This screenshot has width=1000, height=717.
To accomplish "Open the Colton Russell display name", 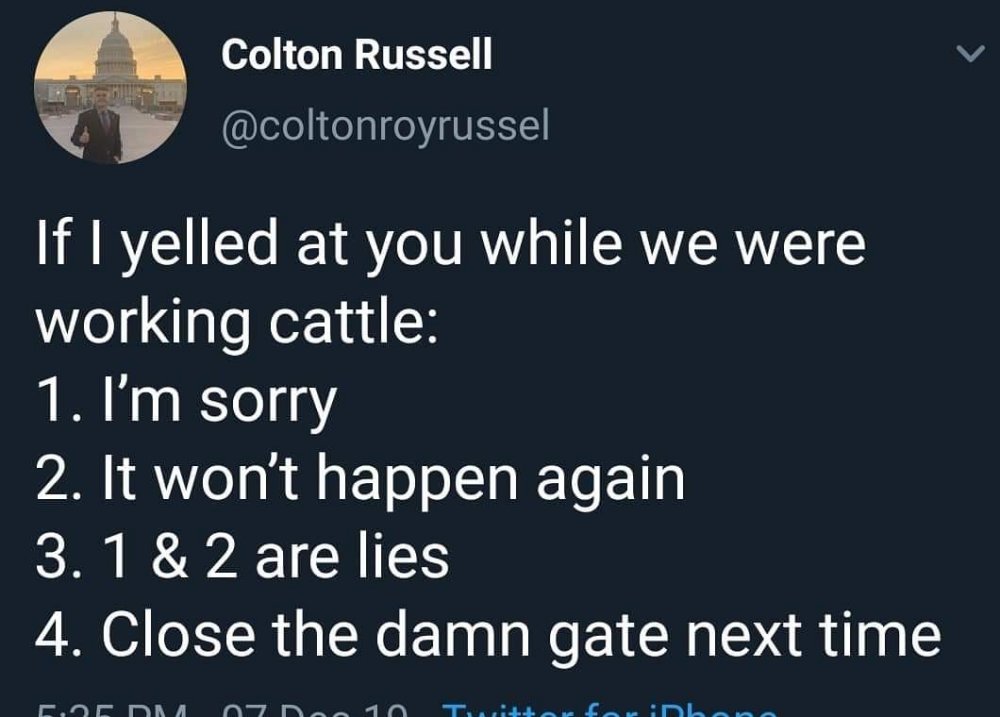I will pyautogui.click(x=357, y=54).
